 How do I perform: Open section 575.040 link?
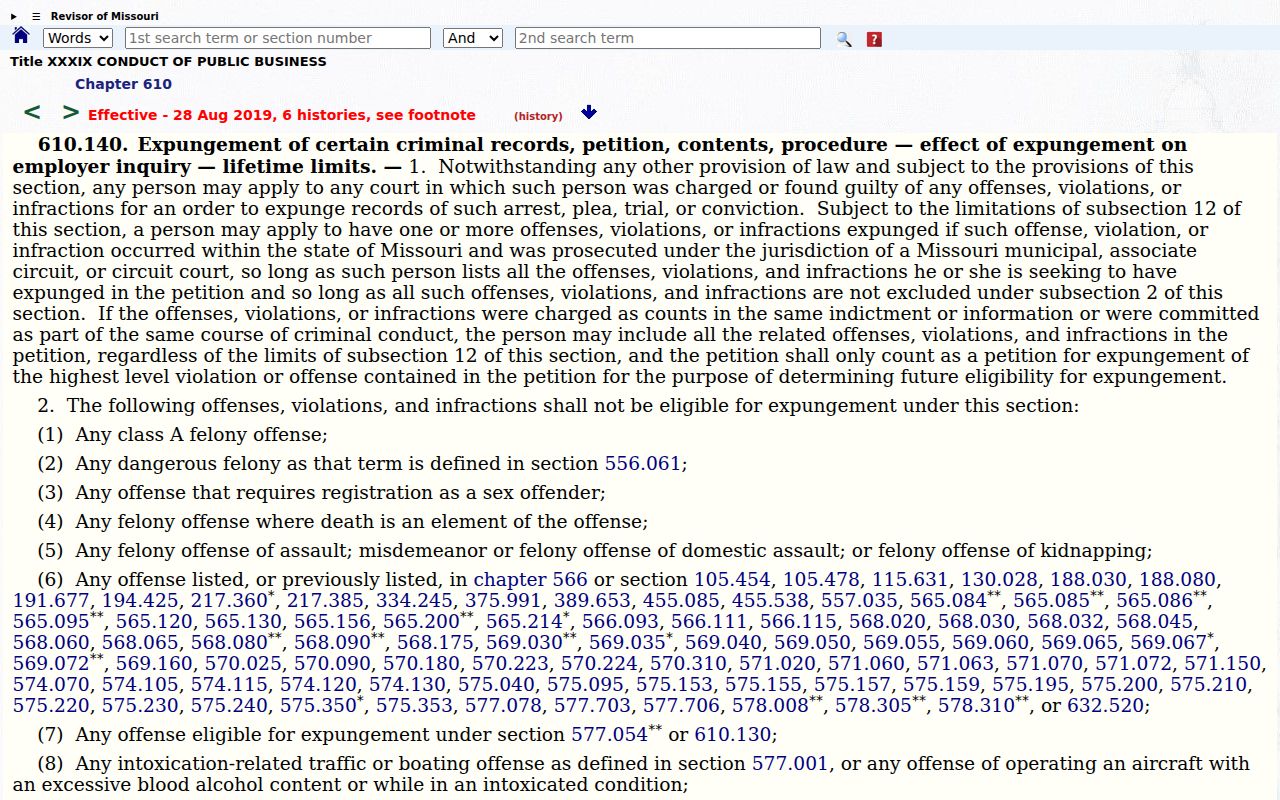pos(497,685)
